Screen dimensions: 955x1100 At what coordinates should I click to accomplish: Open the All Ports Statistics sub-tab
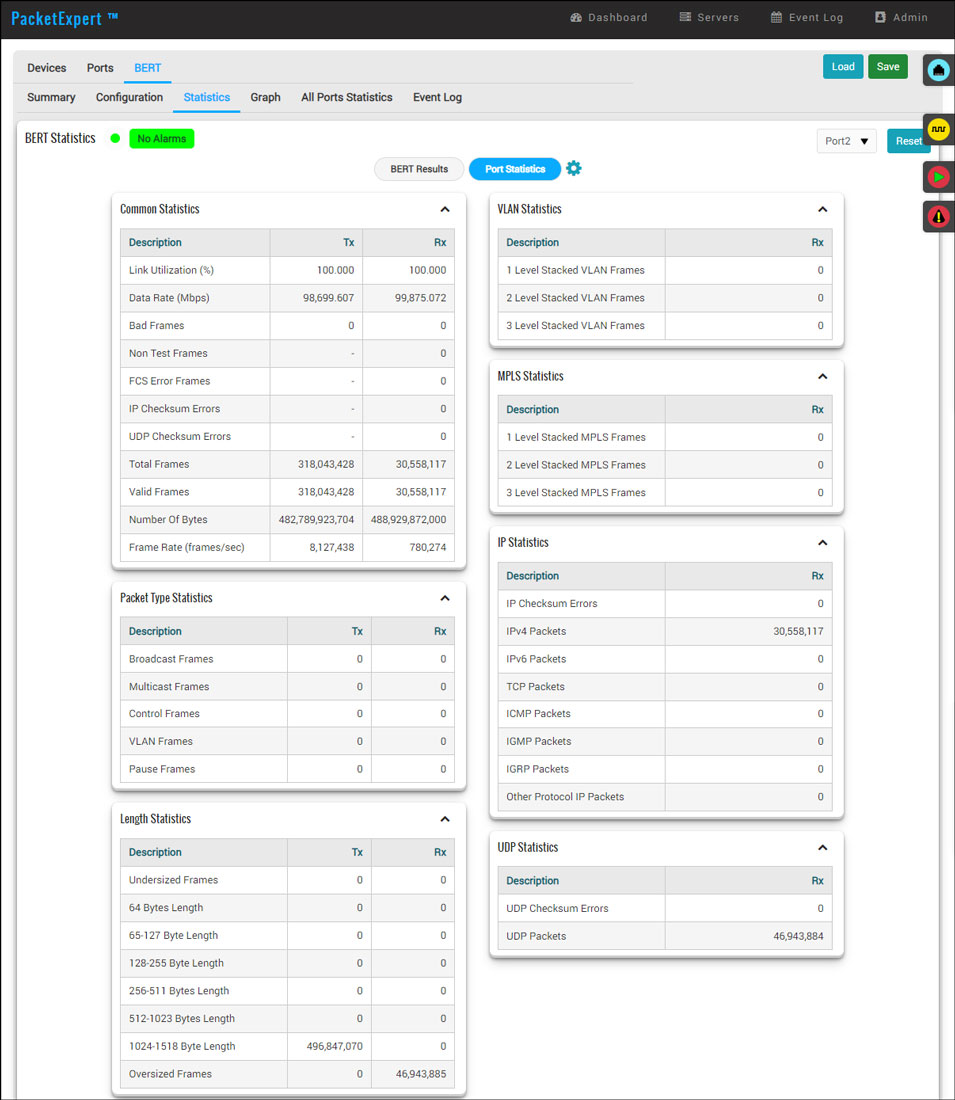click(347, 98)
